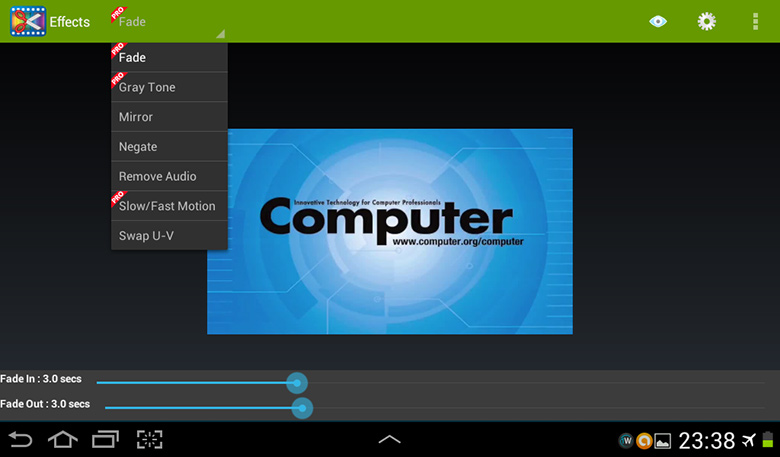780x457 pixels.
Task: Tap the screenshot capture icon
Action: click(x=150, y=440)
